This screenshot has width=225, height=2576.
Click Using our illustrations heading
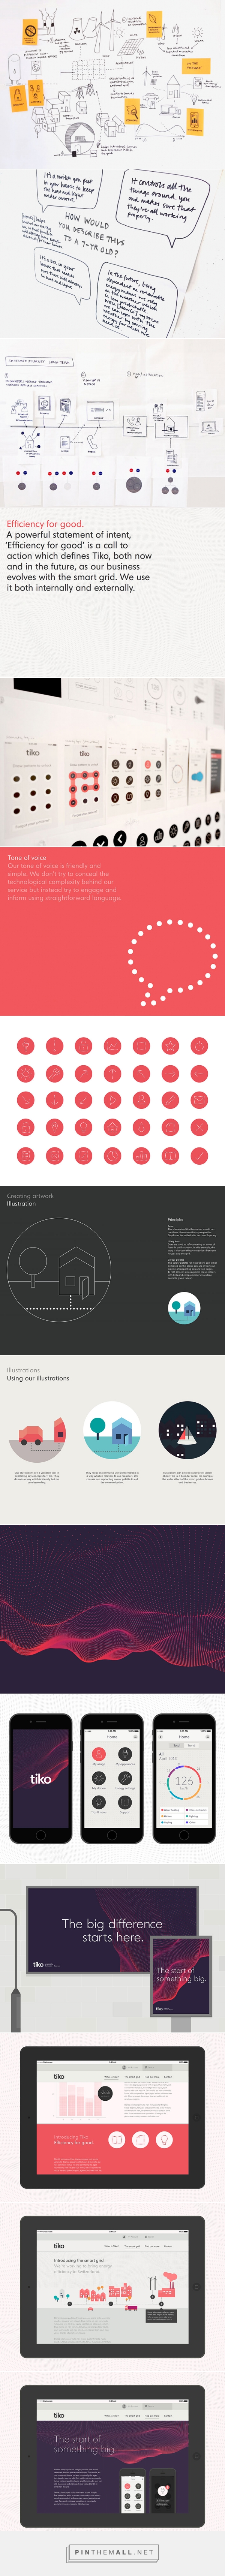pyautogui.click(x=38, y=1378)
